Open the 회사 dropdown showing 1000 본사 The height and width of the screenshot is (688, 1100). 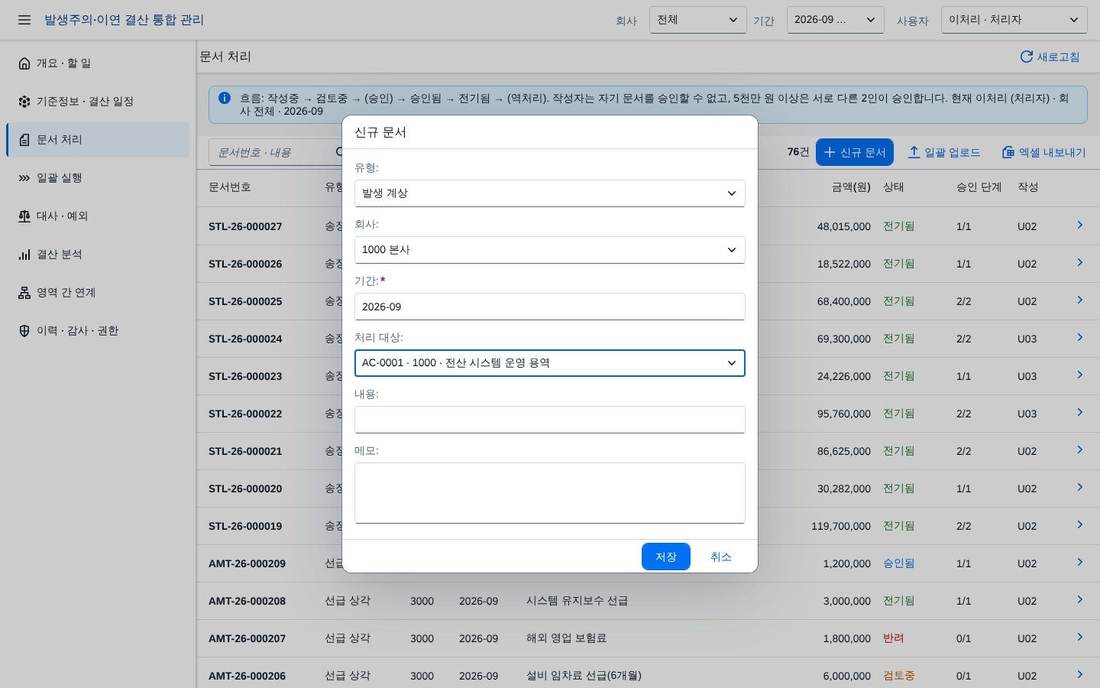pos(549,250)
